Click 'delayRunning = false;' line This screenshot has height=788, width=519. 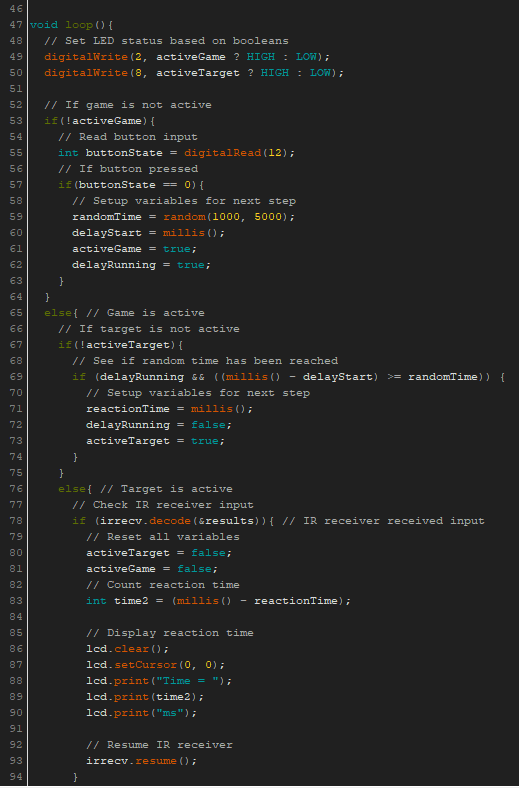tap(159, 425)
